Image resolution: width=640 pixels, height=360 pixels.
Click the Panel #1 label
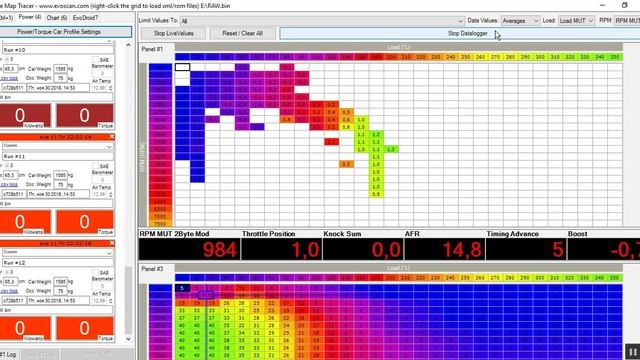point(152,49)
